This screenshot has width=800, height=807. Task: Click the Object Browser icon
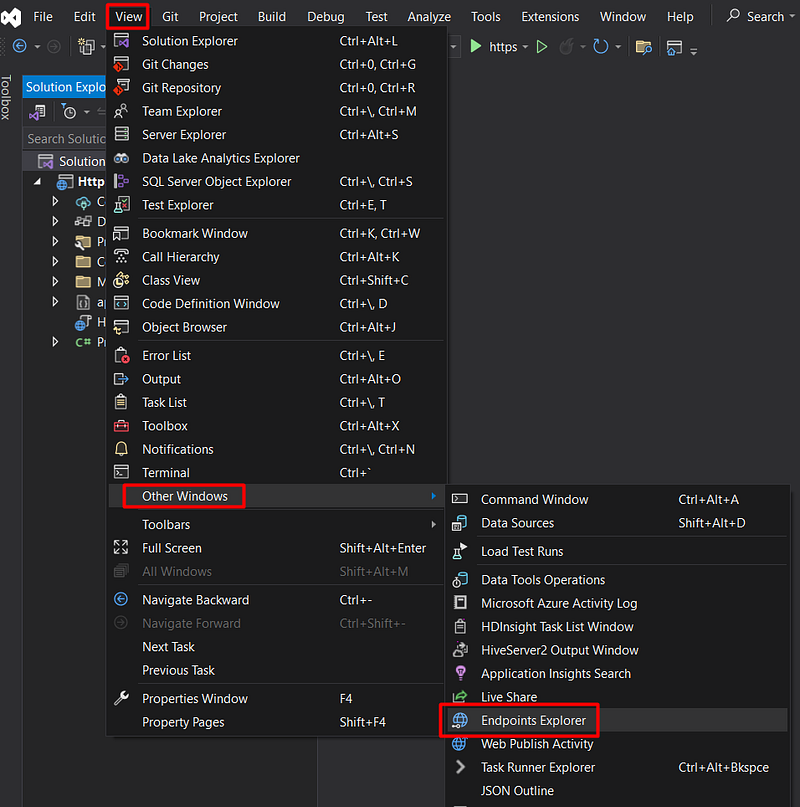tap(121, 327)
